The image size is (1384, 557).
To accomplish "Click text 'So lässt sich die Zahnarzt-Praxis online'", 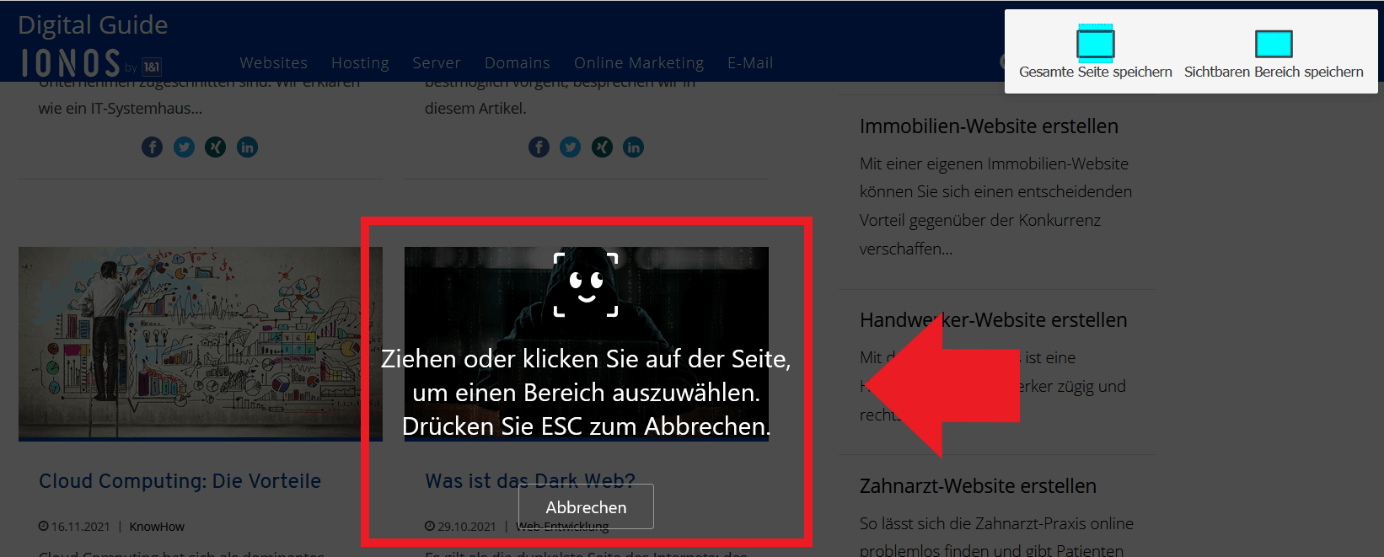I will 996,523.
